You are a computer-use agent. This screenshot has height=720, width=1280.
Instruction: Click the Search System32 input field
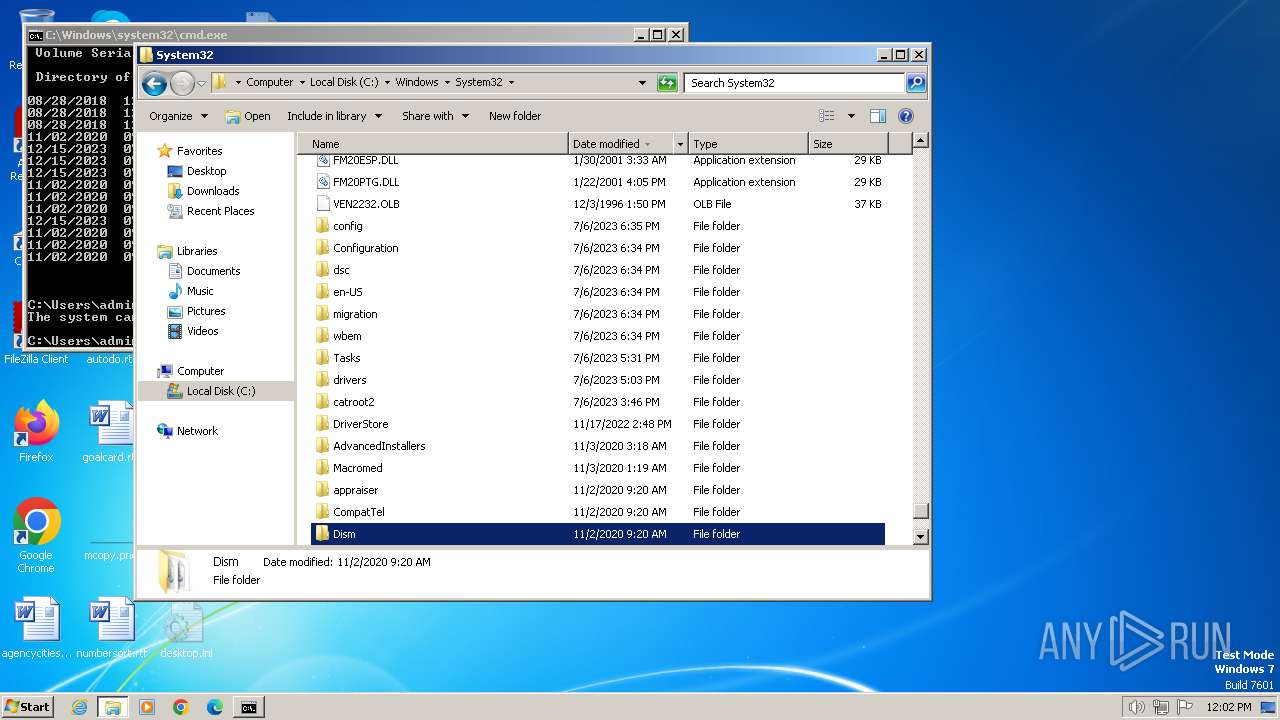click(x=795, y=83)
